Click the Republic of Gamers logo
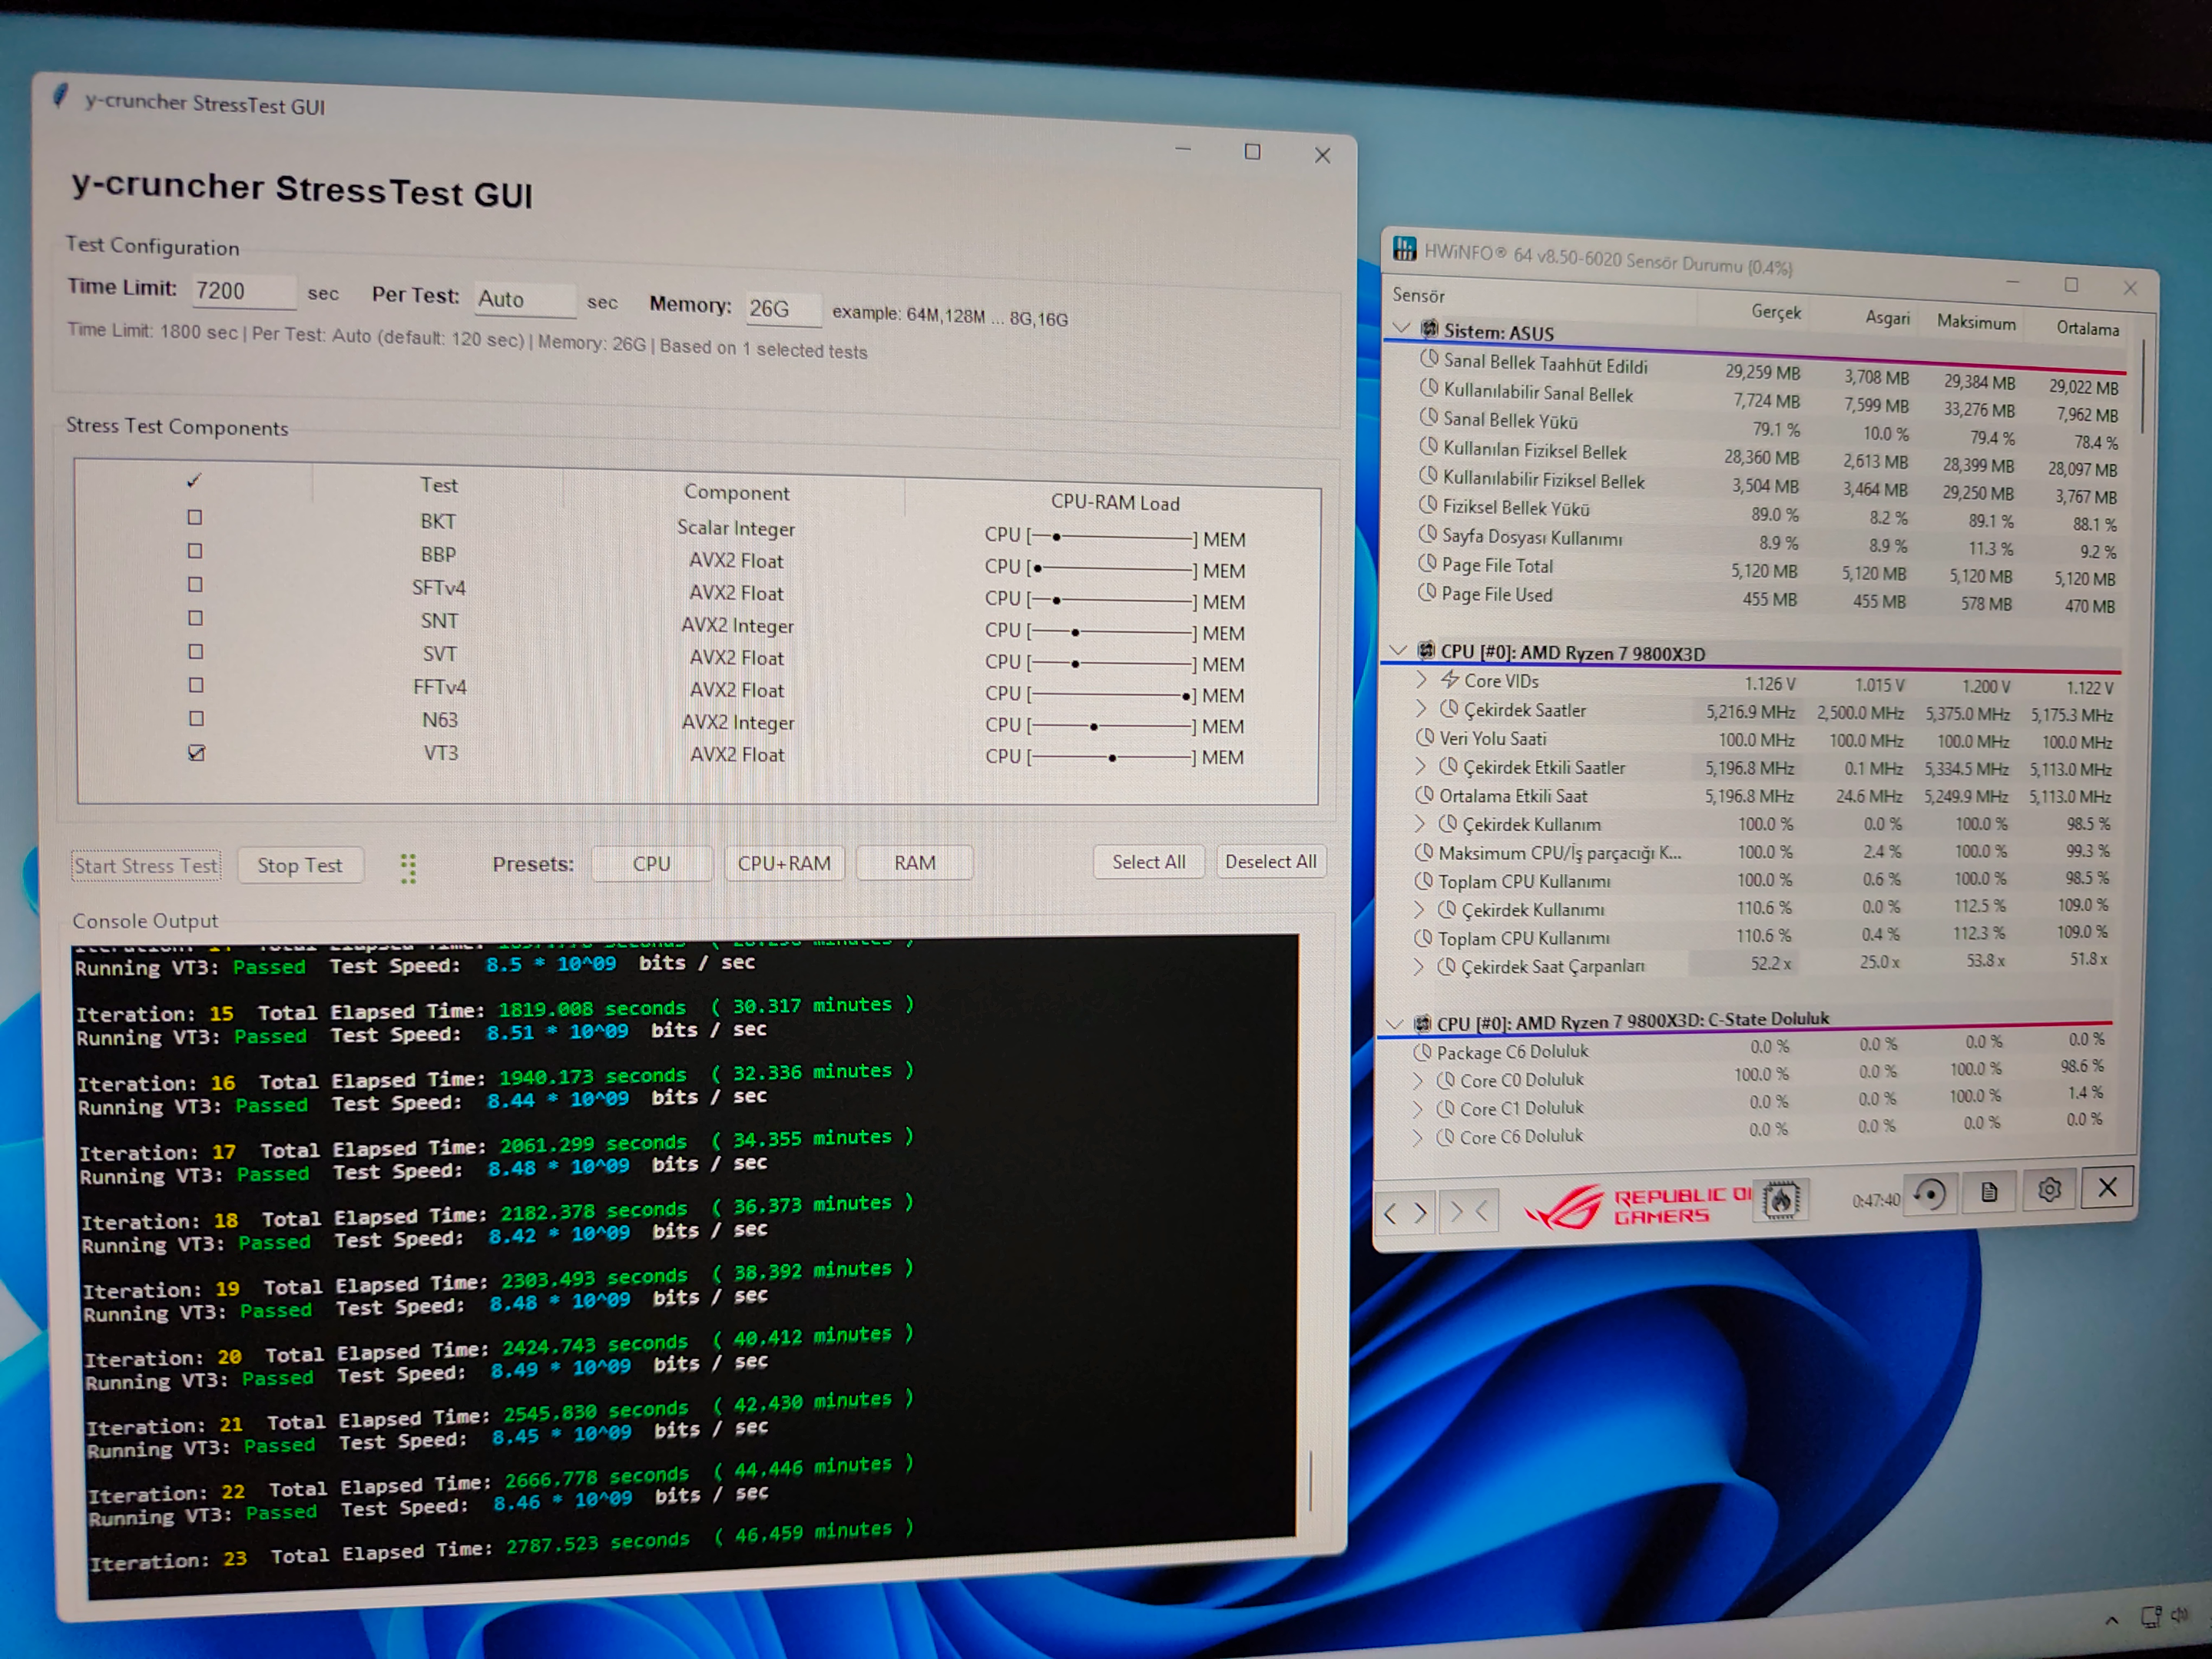 (x=1638, y=1206)
